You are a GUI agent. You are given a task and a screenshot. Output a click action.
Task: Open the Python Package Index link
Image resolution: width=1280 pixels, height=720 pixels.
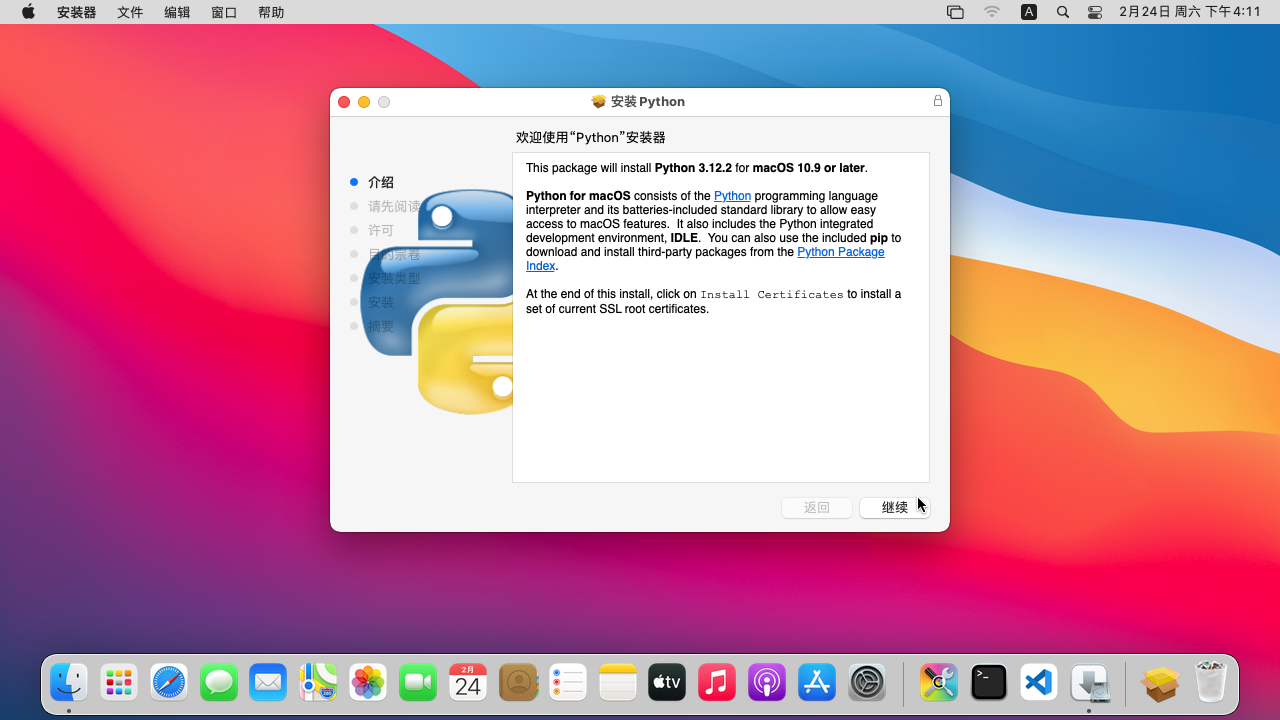[705, 259]
